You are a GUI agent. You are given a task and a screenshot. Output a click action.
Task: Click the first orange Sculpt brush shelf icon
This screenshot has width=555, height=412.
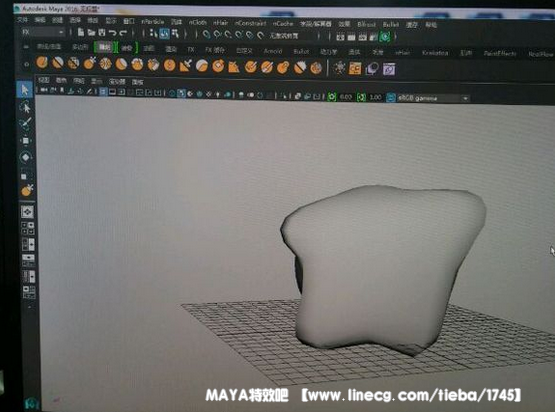pos(42,63)
